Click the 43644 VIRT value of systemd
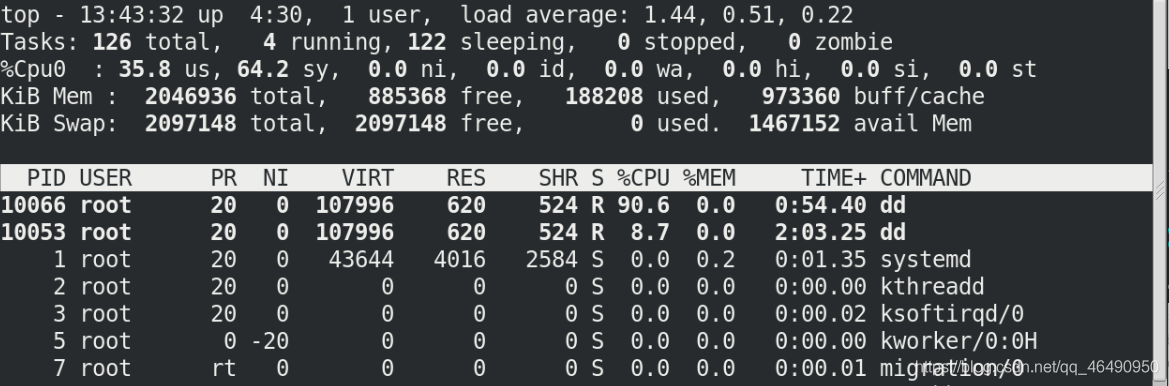 pyautogui.click(x=361, y=260)
